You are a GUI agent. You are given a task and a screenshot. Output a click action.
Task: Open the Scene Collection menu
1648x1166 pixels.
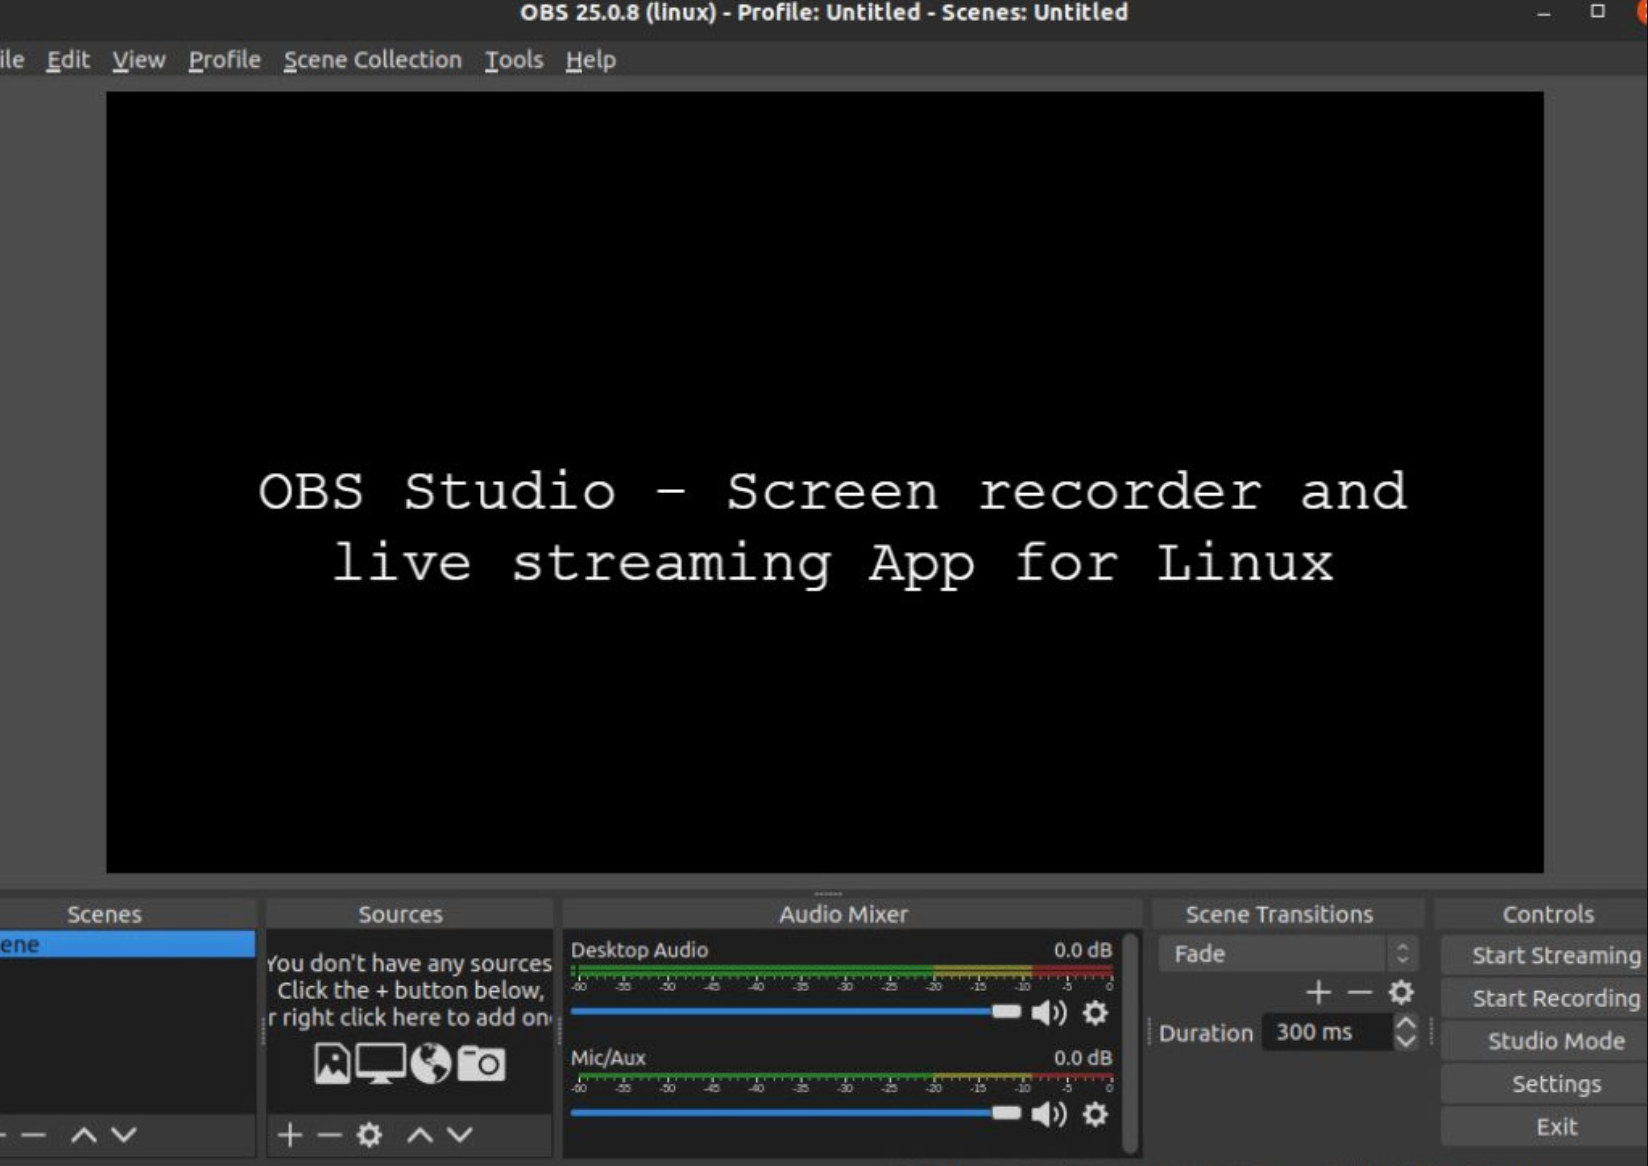click(x=371, y=59)
